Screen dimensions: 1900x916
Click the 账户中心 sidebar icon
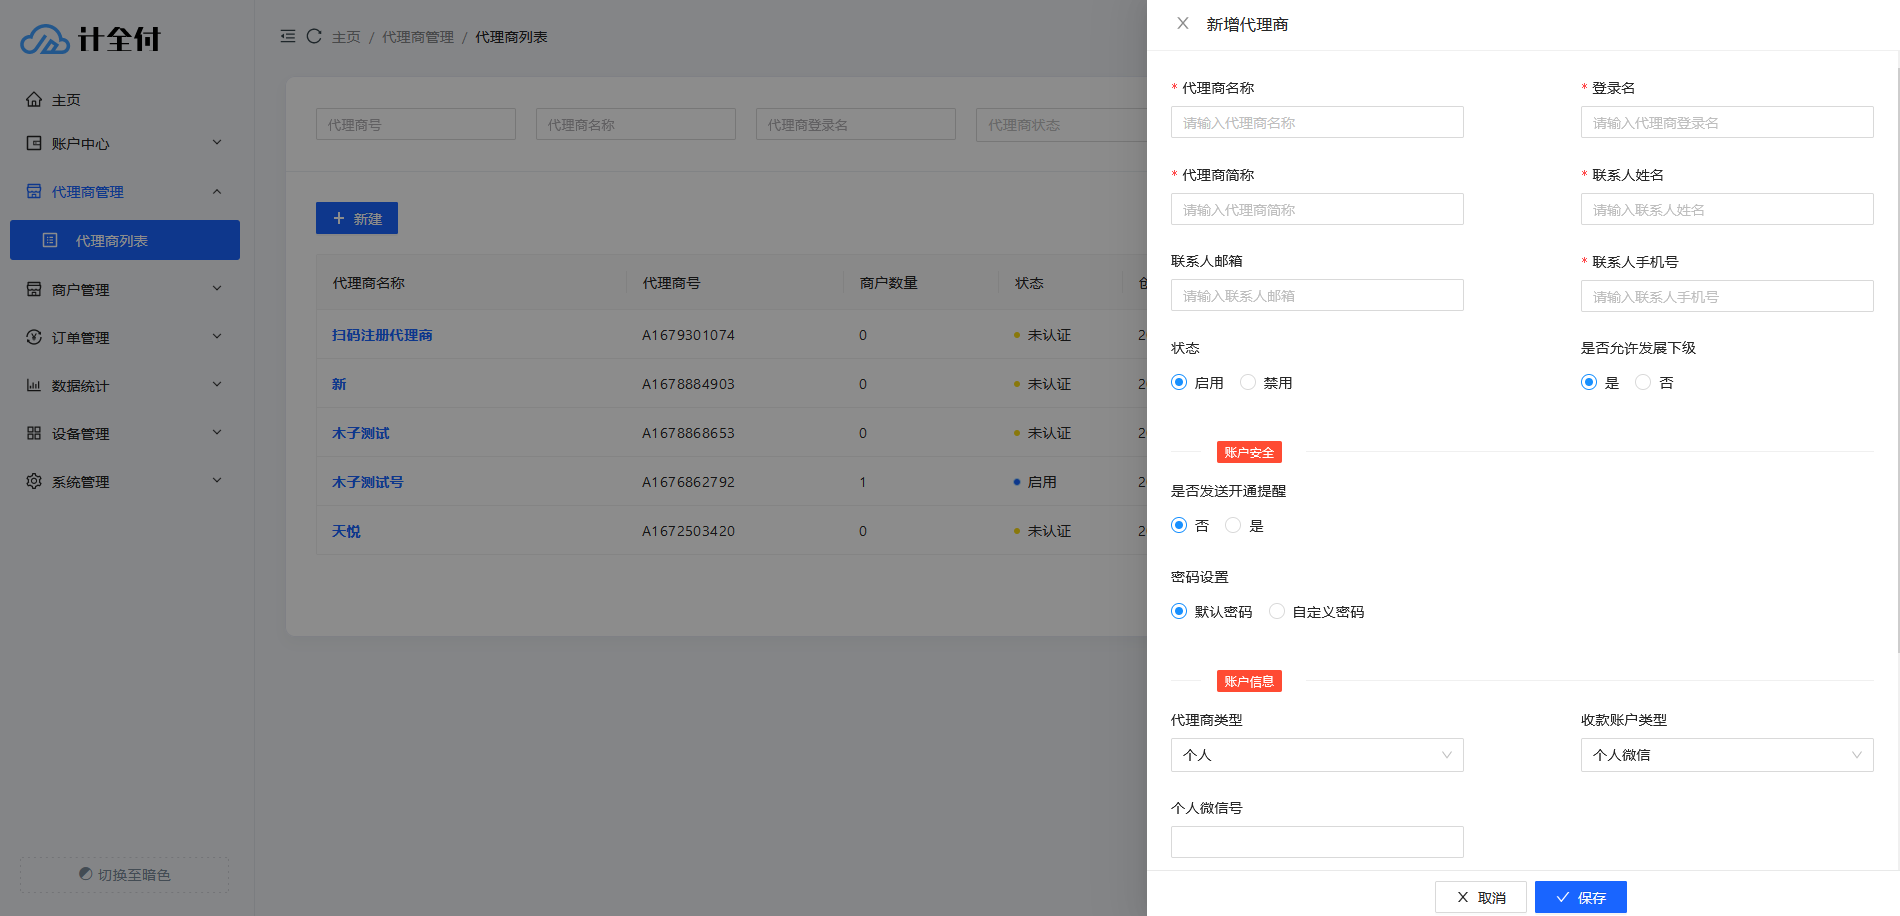pos(34,143)
